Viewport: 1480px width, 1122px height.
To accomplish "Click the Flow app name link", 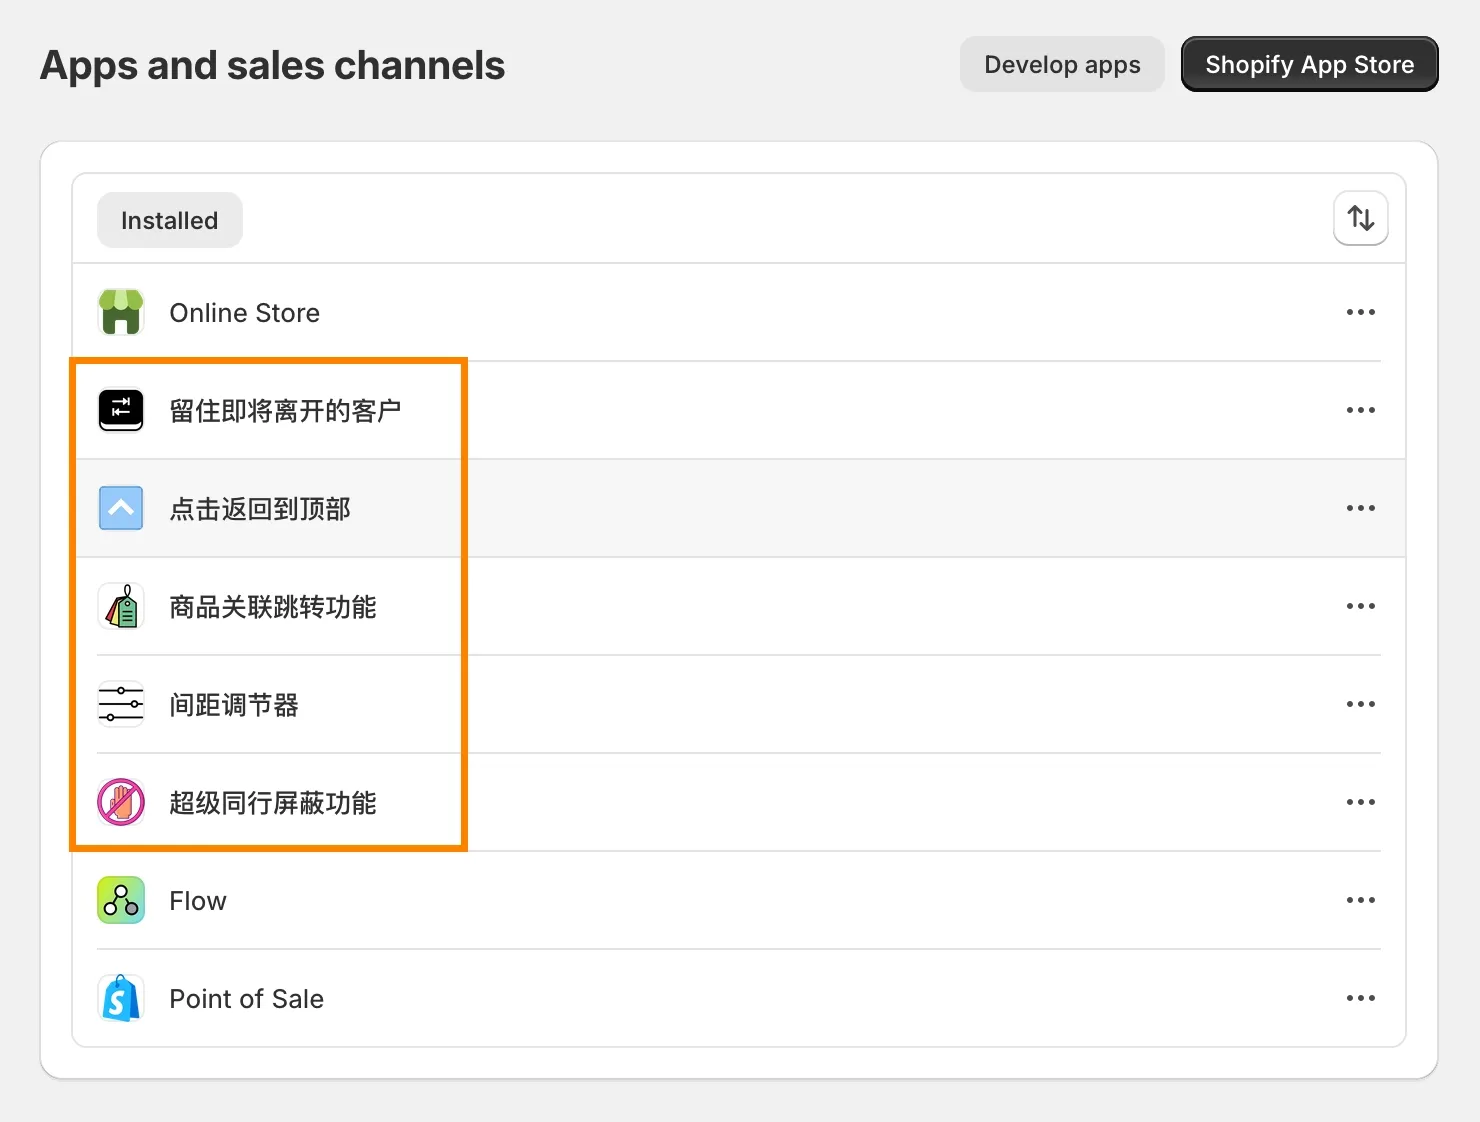I will tap(197, 900).
